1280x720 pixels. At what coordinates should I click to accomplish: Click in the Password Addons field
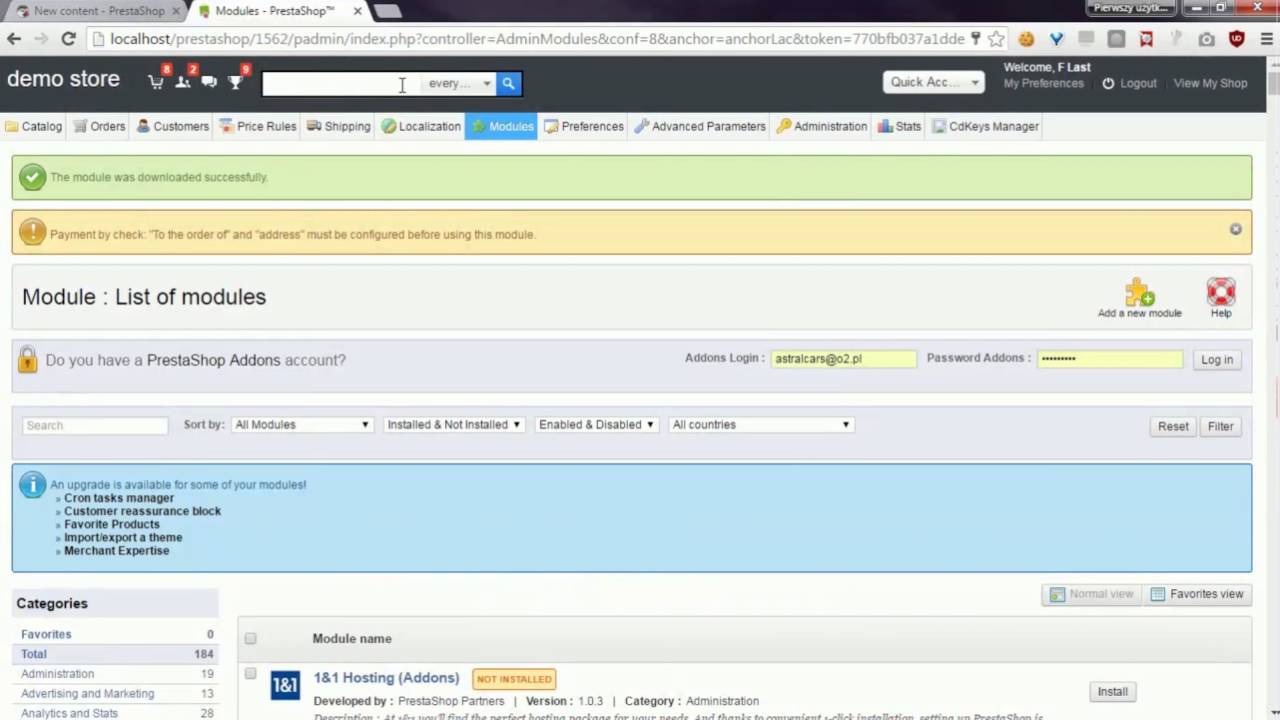point(1110,359)
